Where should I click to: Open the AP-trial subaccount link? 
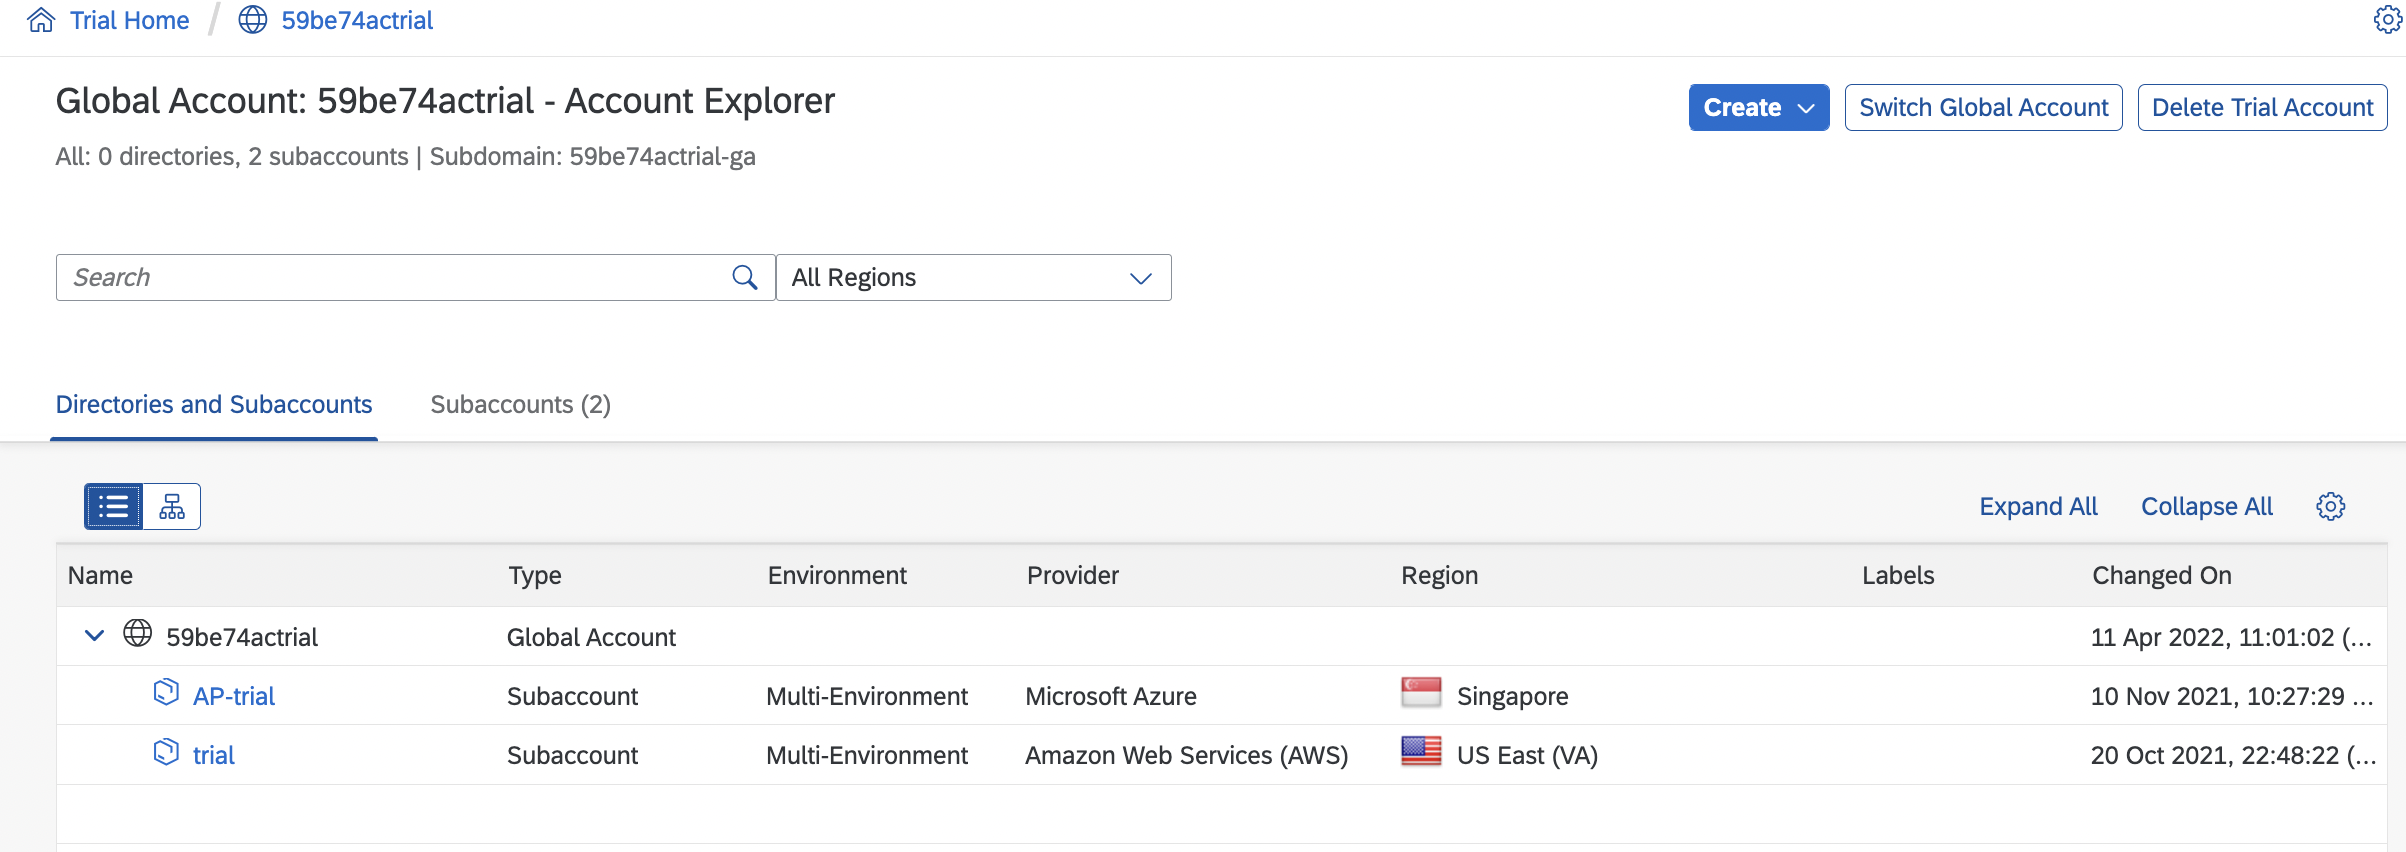pos(234,696)
